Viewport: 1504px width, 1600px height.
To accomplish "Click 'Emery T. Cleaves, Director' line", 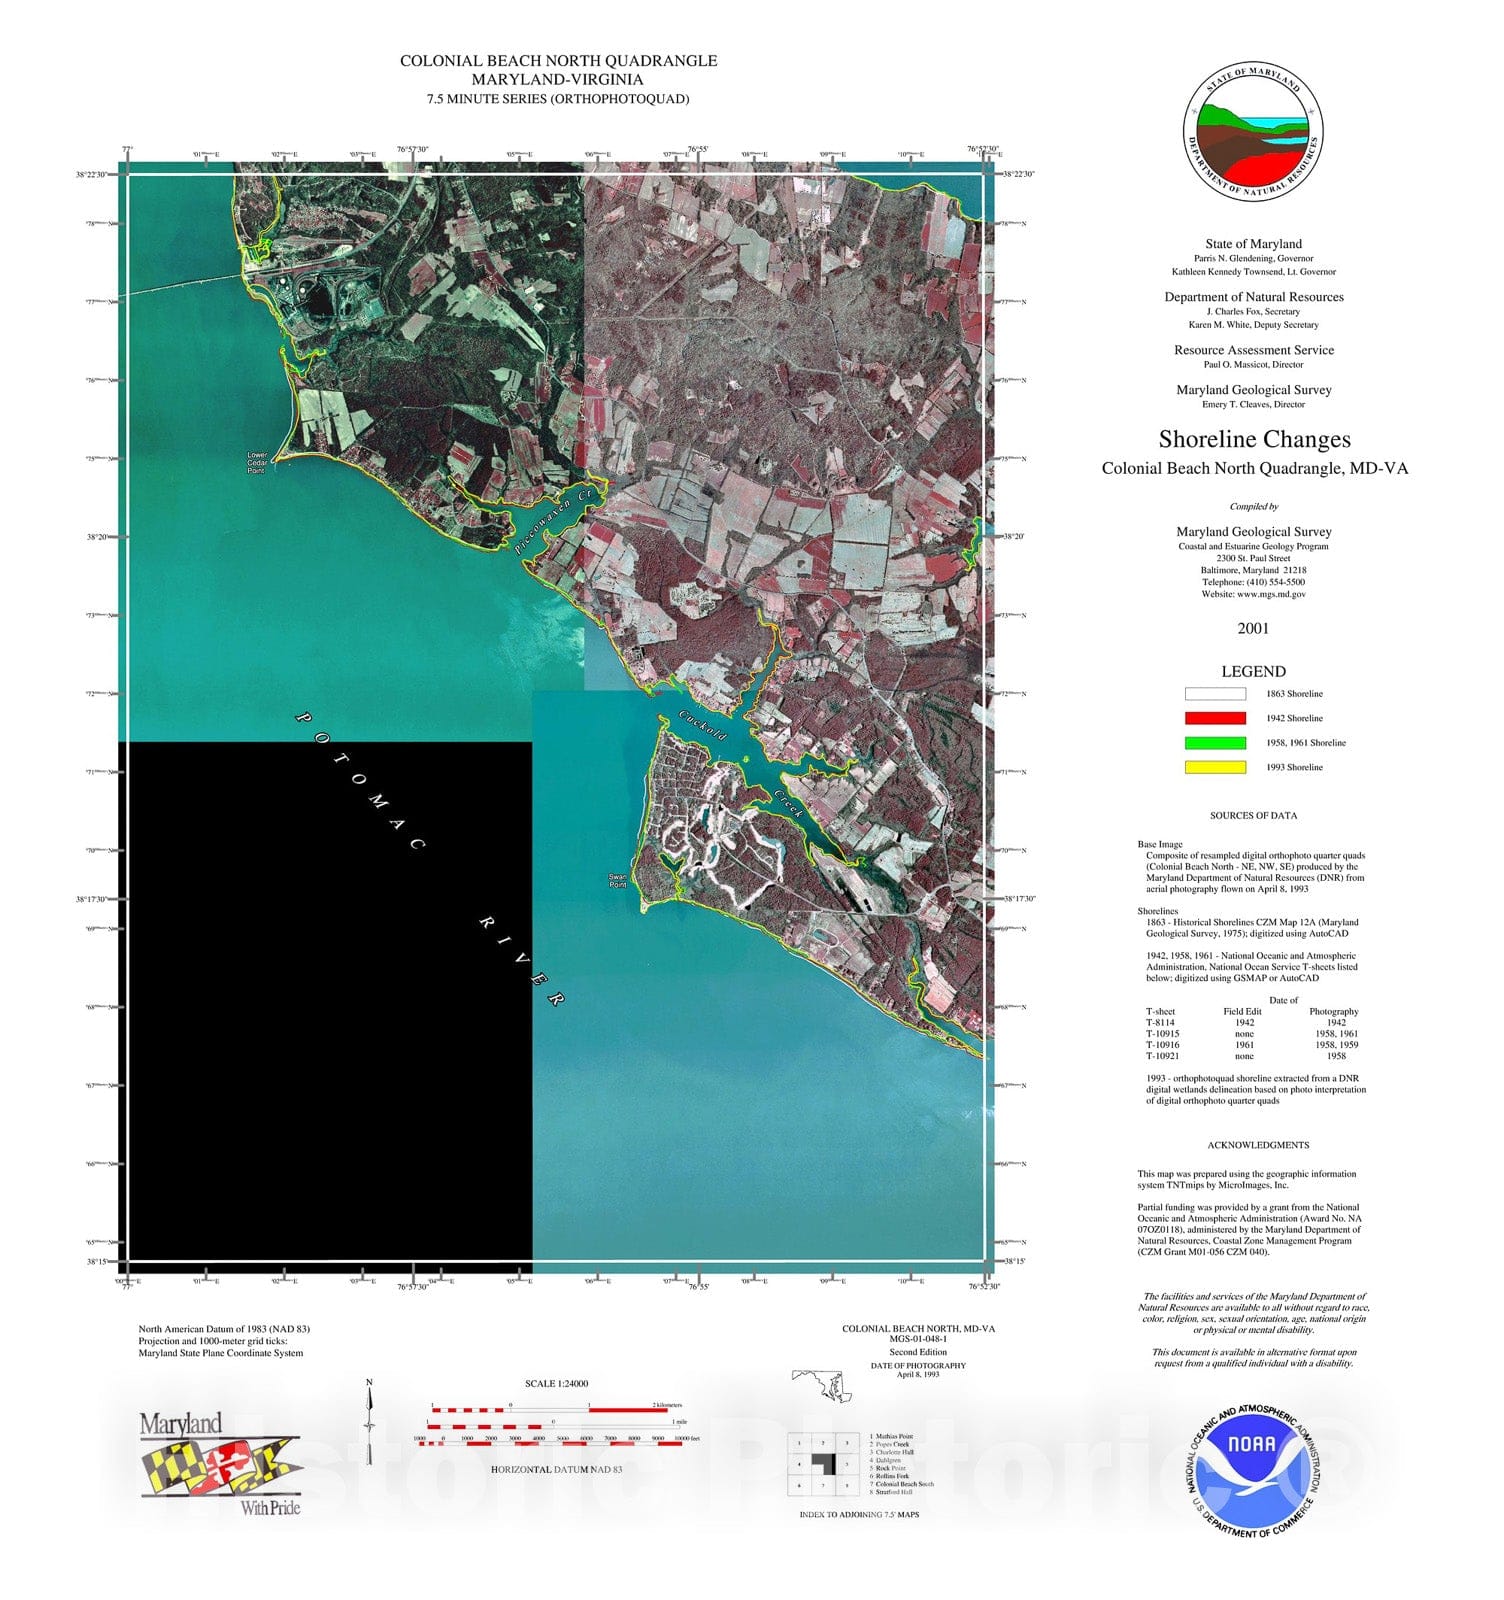I will point(1254,405).
